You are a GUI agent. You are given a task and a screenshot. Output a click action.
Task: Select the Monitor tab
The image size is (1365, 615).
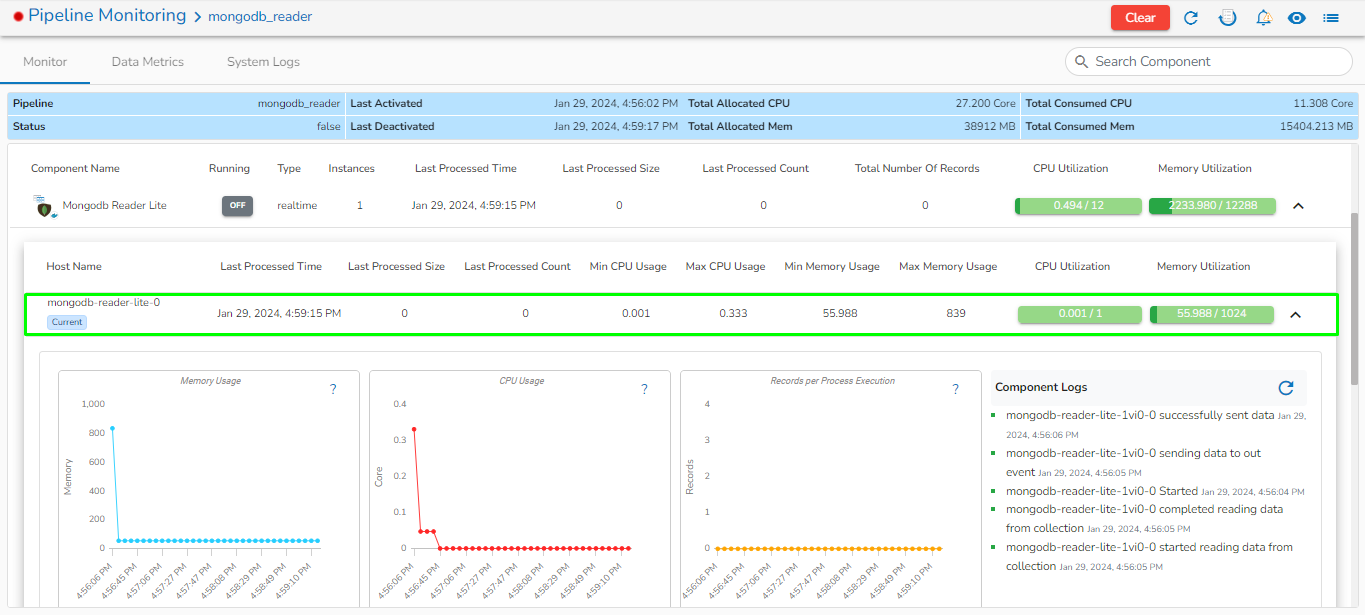(45, 62)
